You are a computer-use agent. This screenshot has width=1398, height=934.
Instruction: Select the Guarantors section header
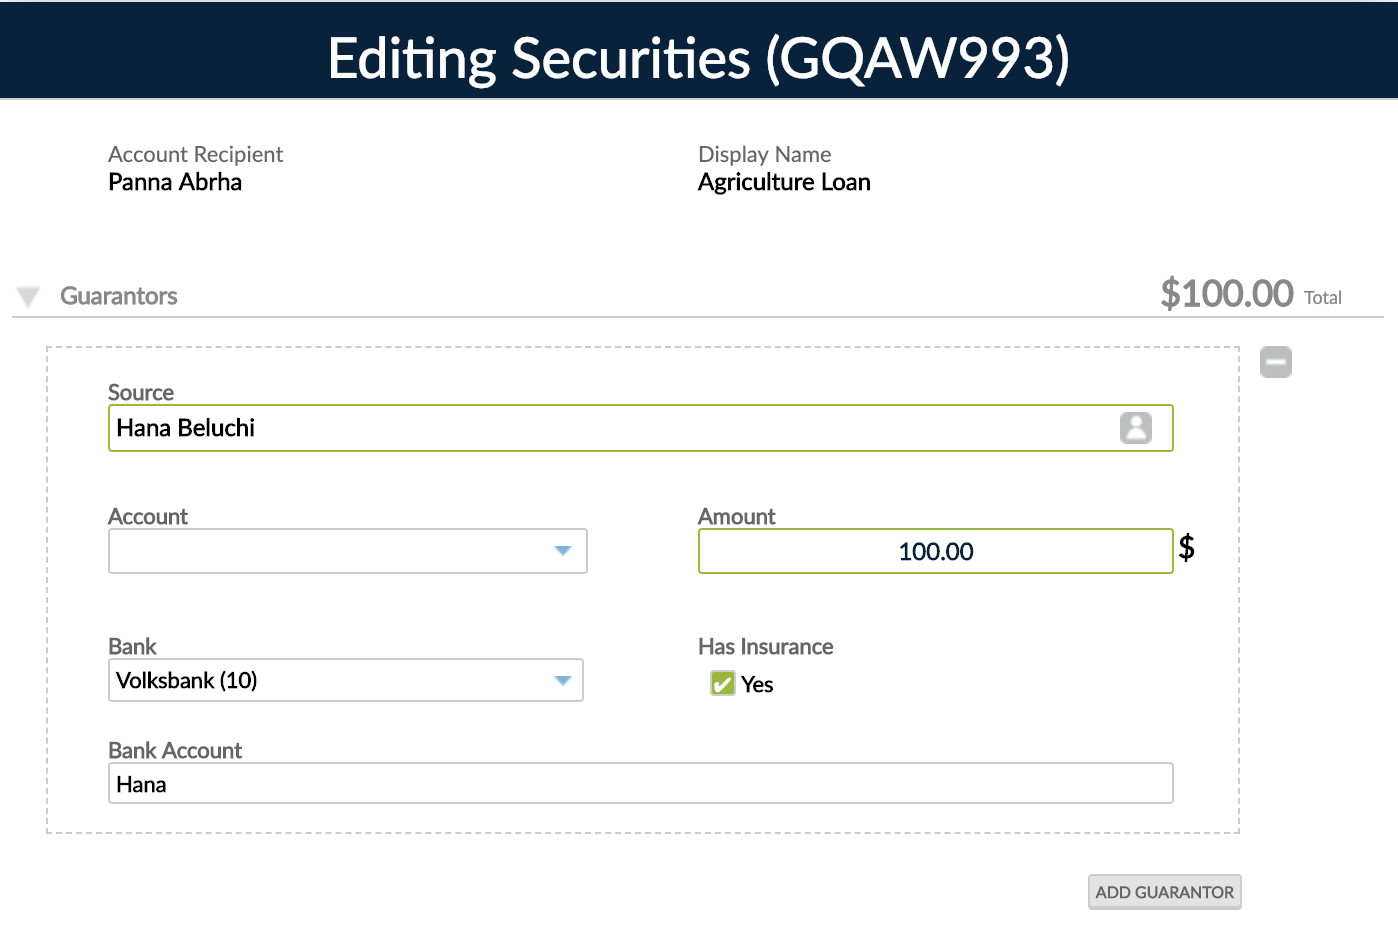click(x=118, y=295)
